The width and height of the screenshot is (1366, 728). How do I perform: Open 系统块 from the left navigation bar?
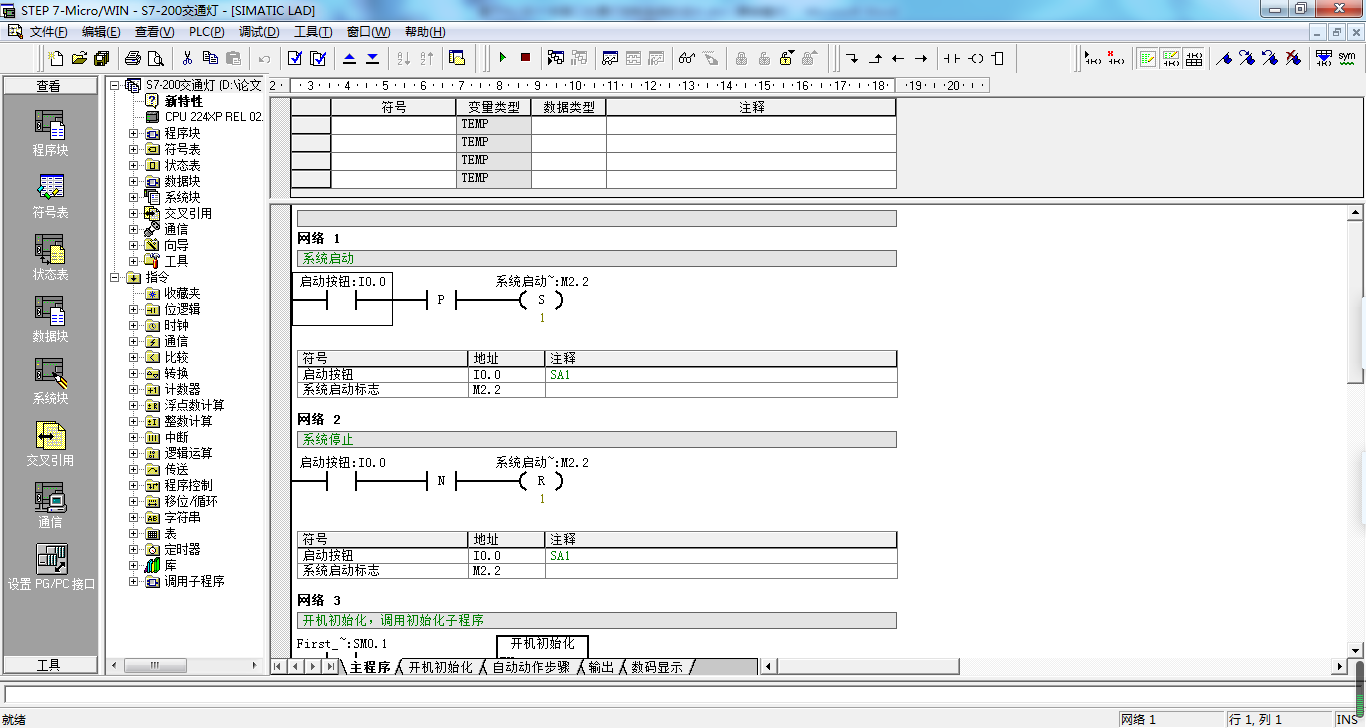click(x=50, y=381)
